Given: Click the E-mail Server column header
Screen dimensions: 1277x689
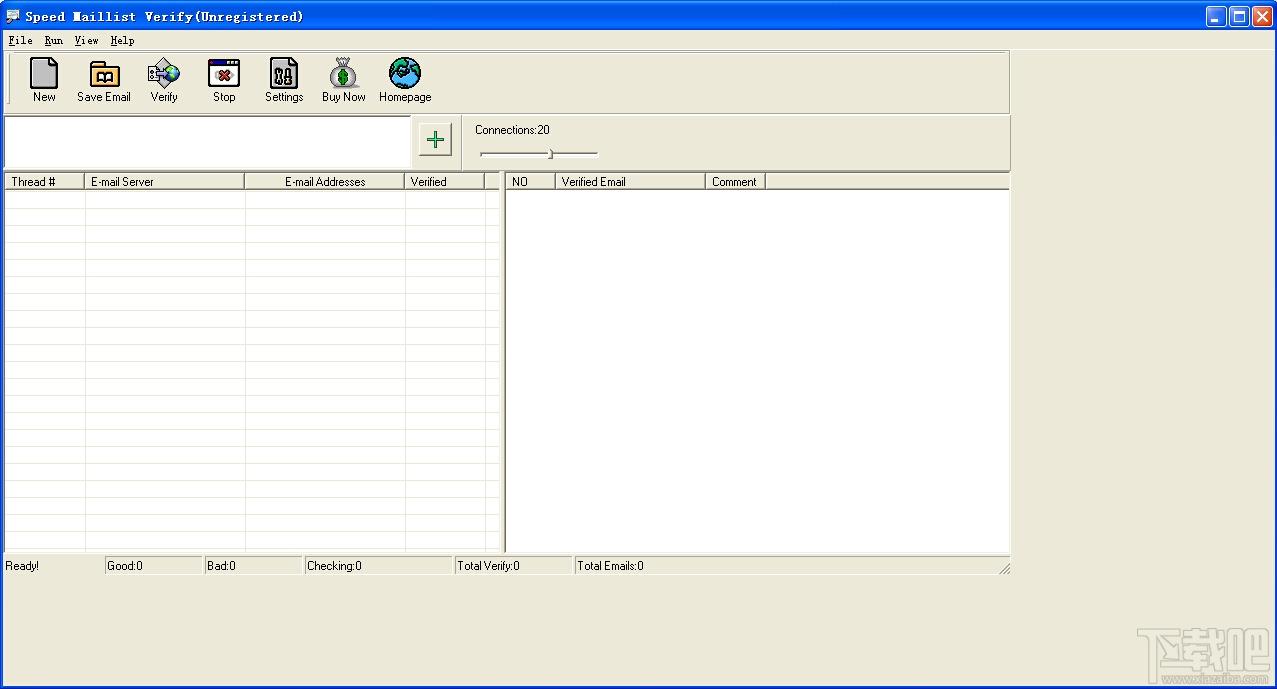Looking at the screenshot, I should pyautogui.click(x=164, y=181).
